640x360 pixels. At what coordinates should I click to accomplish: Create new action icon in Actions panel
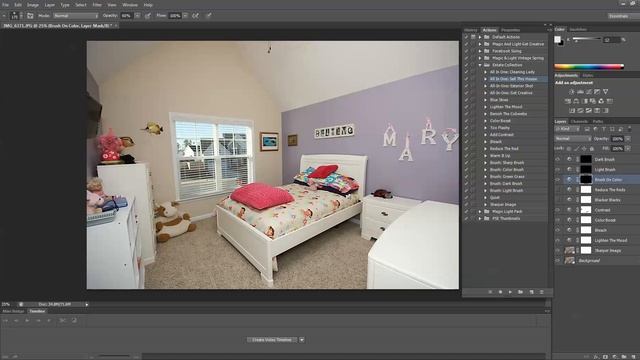pyautogui.click(x=531, y=292)
